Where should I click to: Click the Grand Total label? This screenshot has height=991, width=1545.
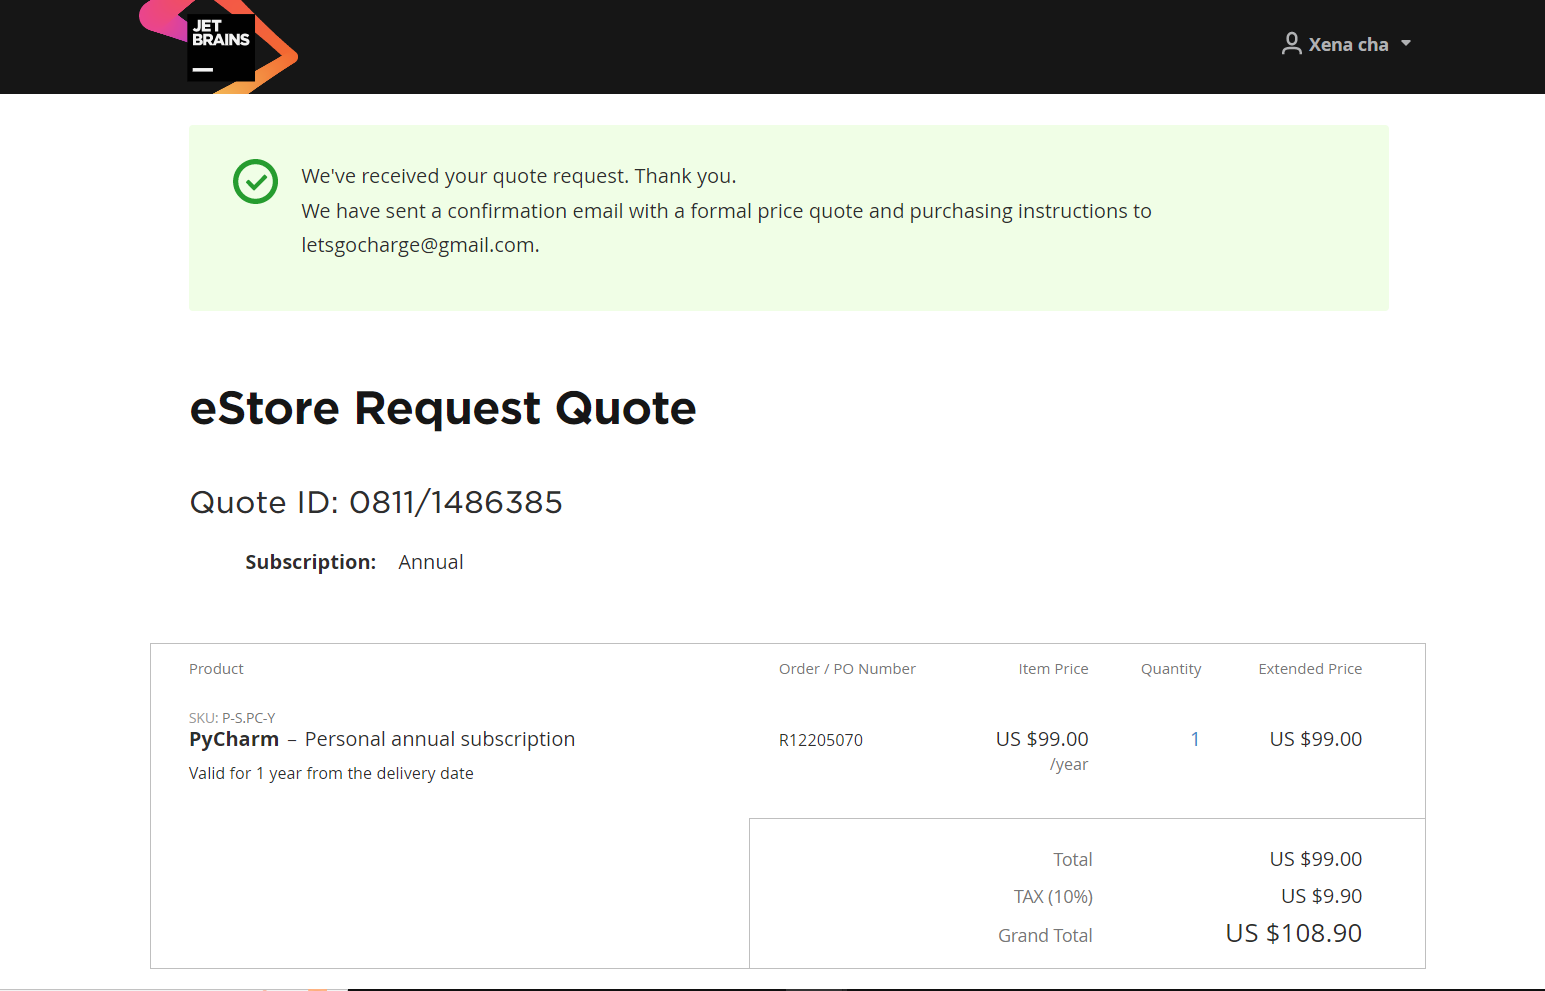[x=1045, y=935]
